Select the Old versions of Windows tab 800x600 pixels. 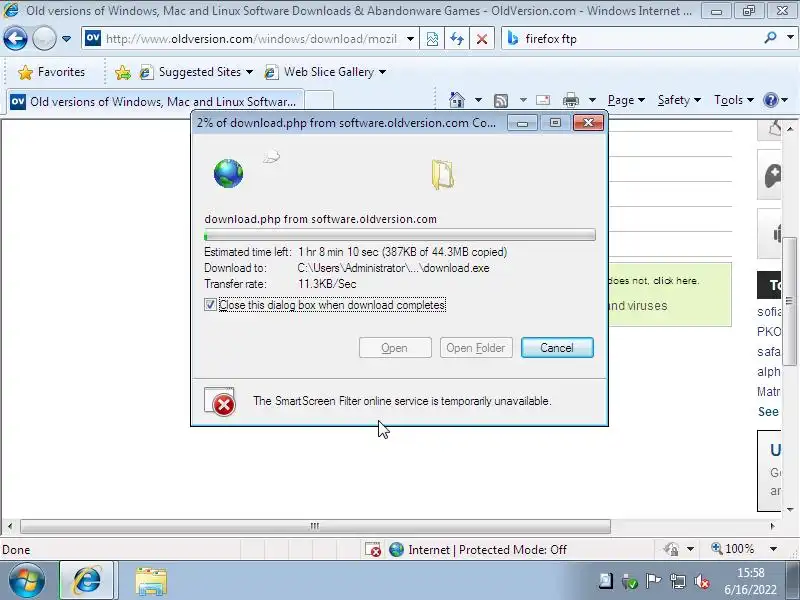(x=155, y=101)
